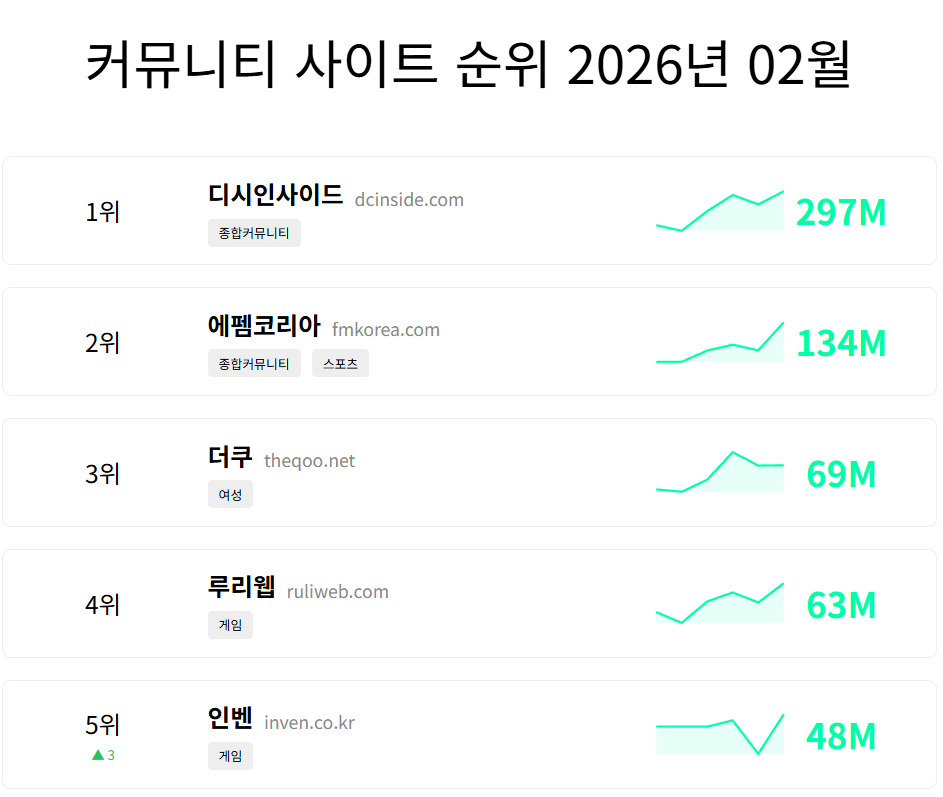Select the 종합커뮤니티 tag under 디시인사이드
This screenshot has width=943, height=797.
tap(254, 232)
